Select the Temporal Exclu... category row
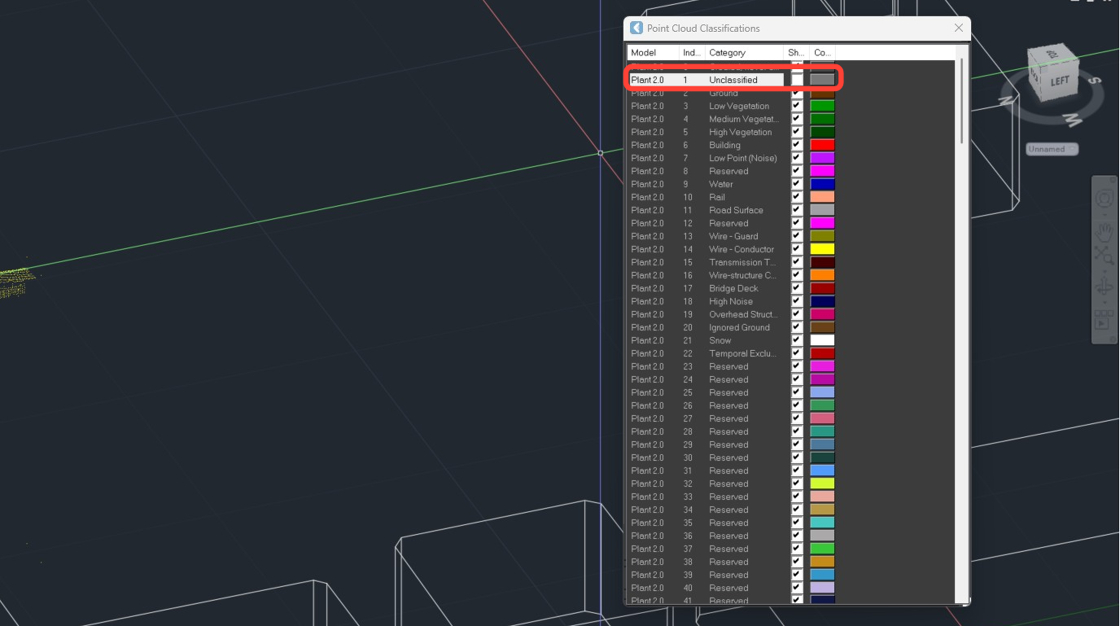 (742, 353)
